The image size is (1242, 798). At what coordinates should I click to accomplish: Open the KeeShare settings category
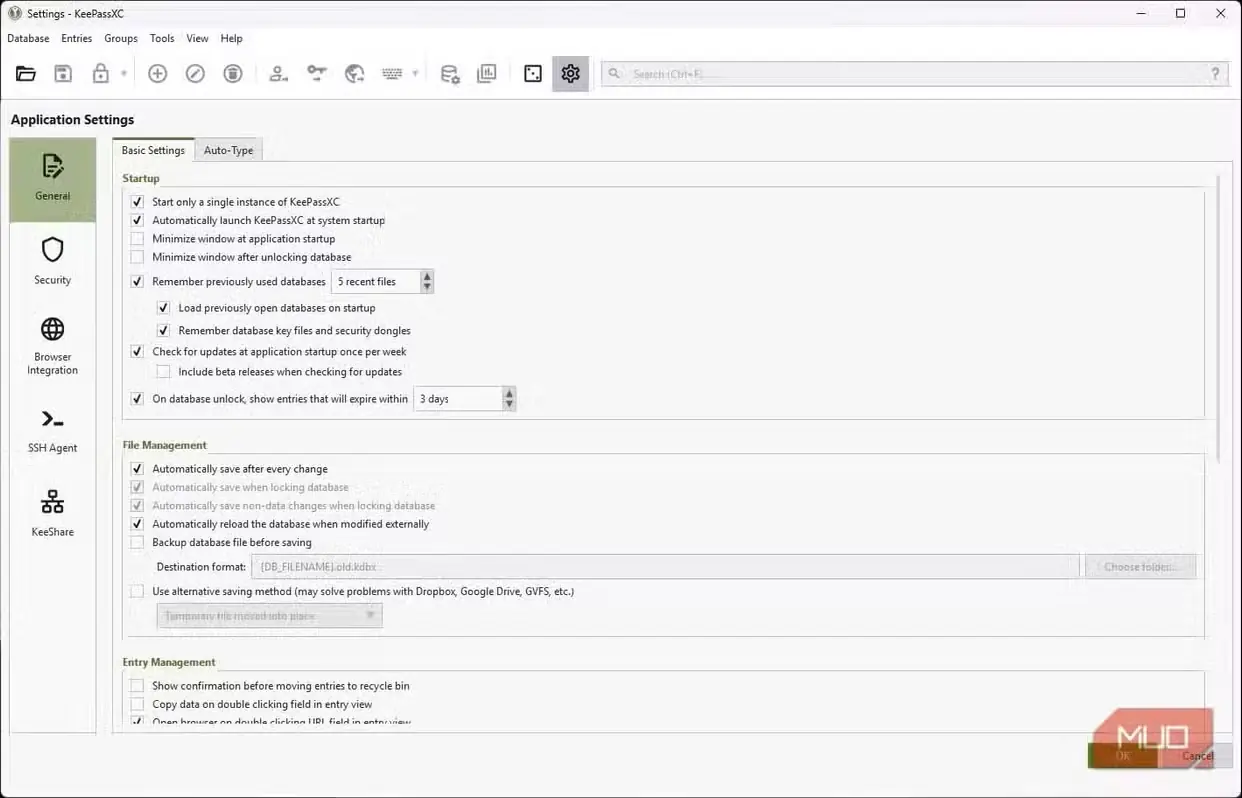coord(53,514)
